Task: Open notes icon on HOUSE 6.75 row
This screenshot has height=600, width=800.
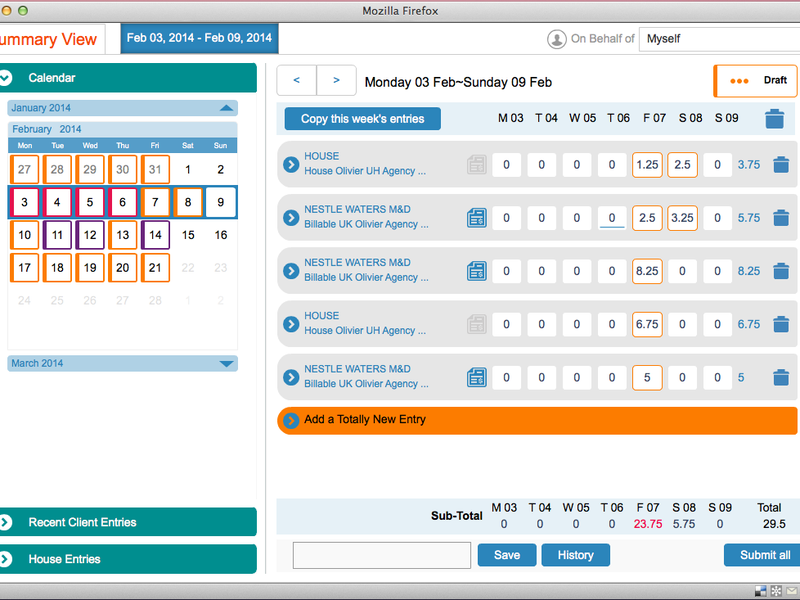Action: [x=477, y=324]
